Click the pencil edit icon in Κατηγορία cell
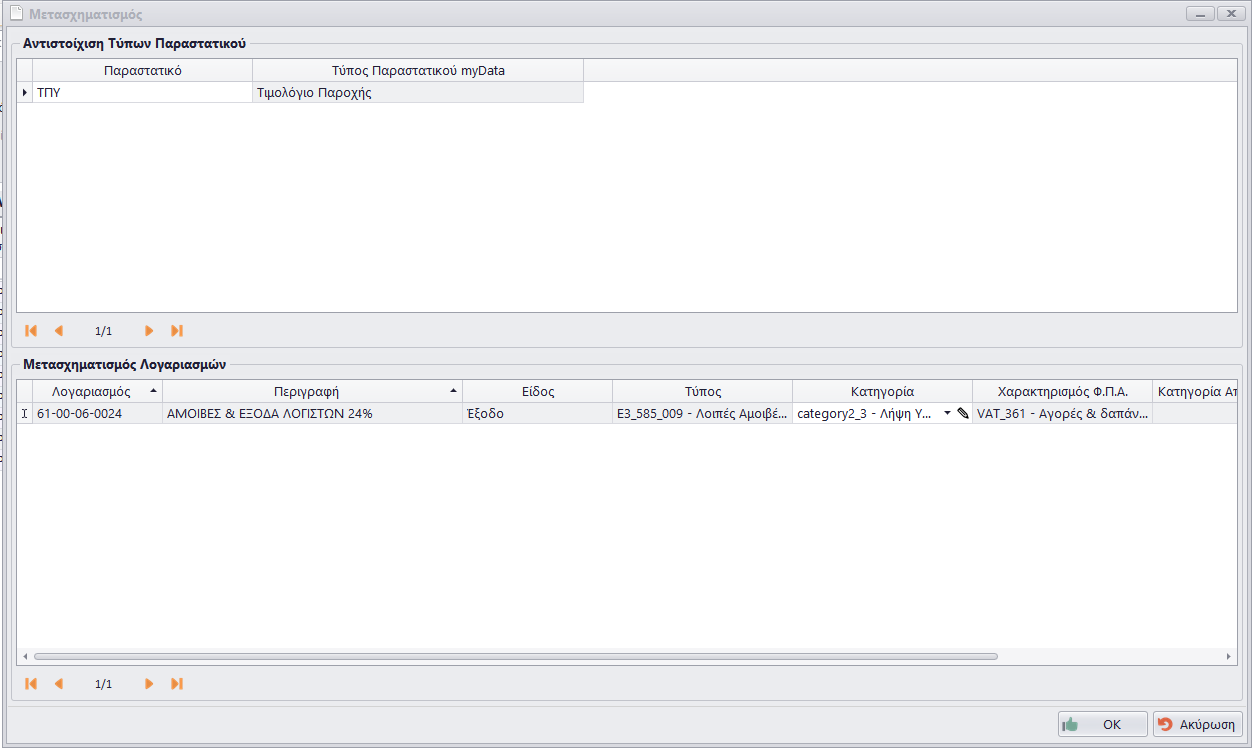Viewport: 1252px width, 750px height. 962,413
